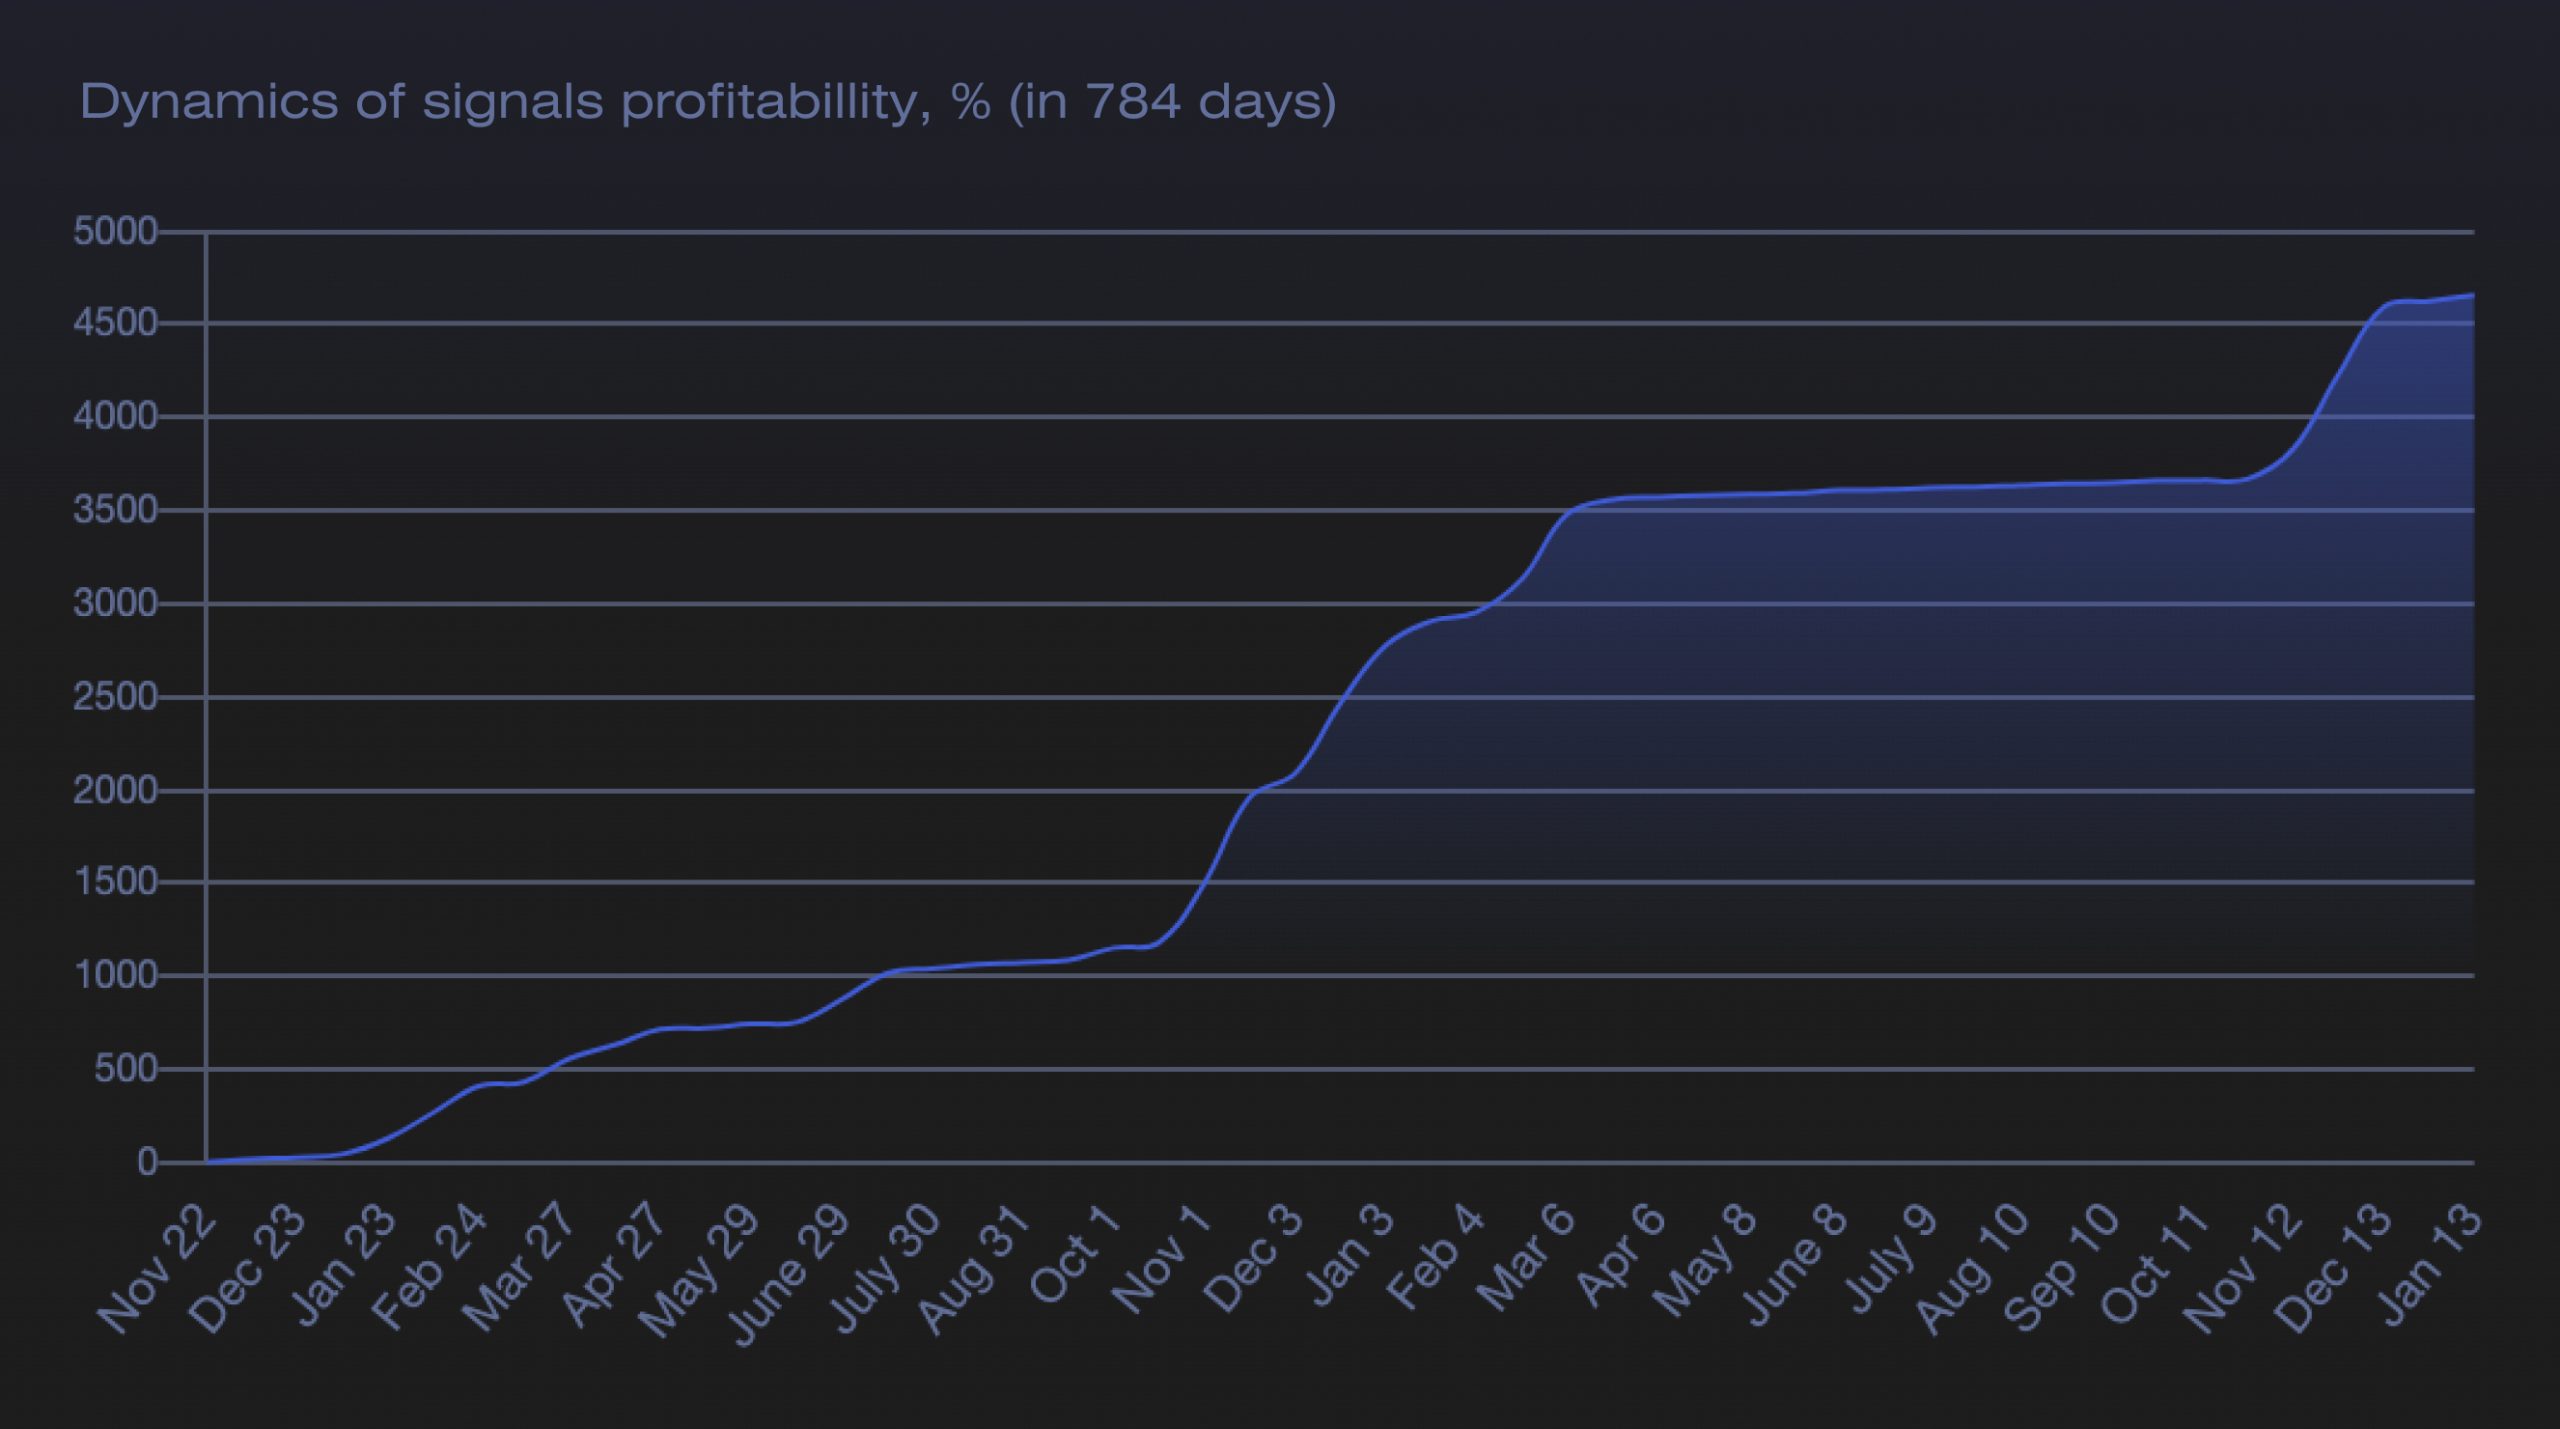The width and height of the screenshot is (2560, 1429).
Task: Click the 'Feb 24' x-axis date label
Action: [429, 1268]
